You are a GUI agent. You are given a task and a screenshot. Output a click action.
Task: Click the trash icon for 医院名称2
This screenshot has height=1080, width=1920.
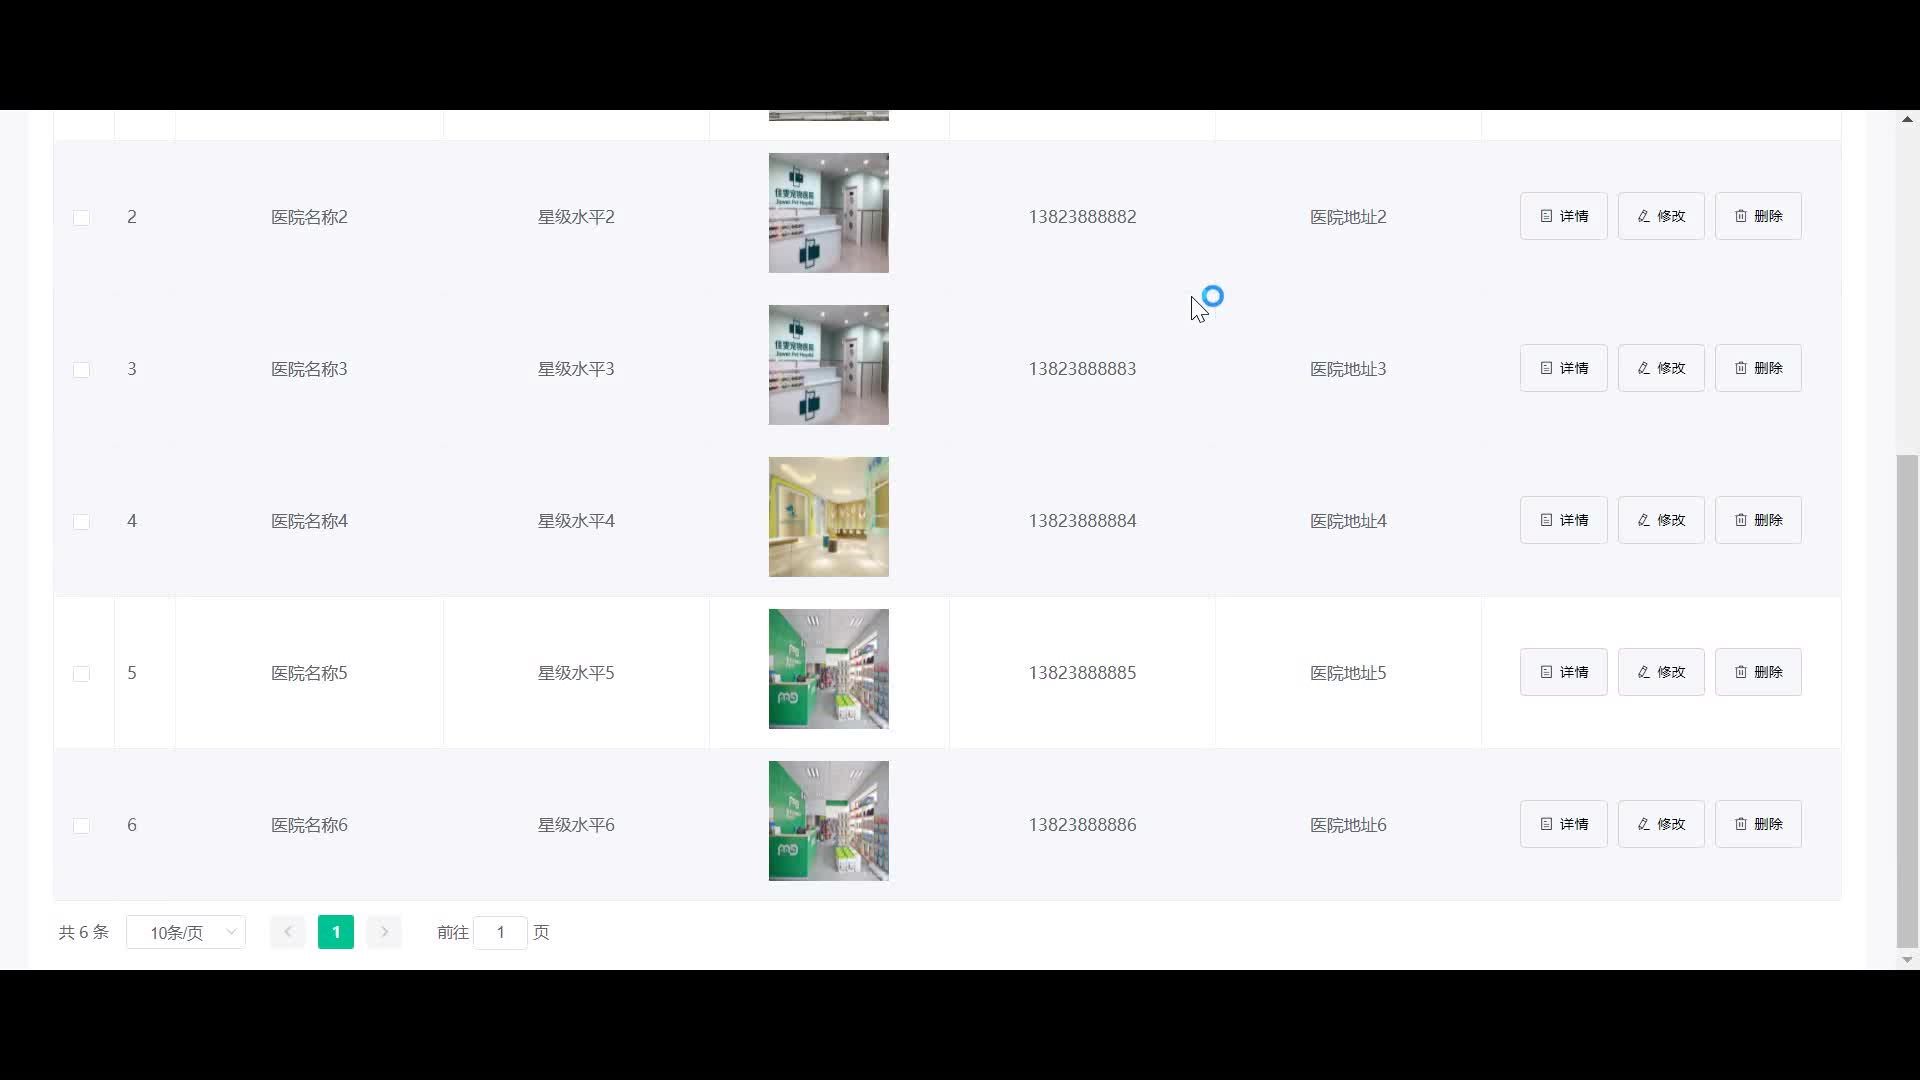tap(1740, 216)
